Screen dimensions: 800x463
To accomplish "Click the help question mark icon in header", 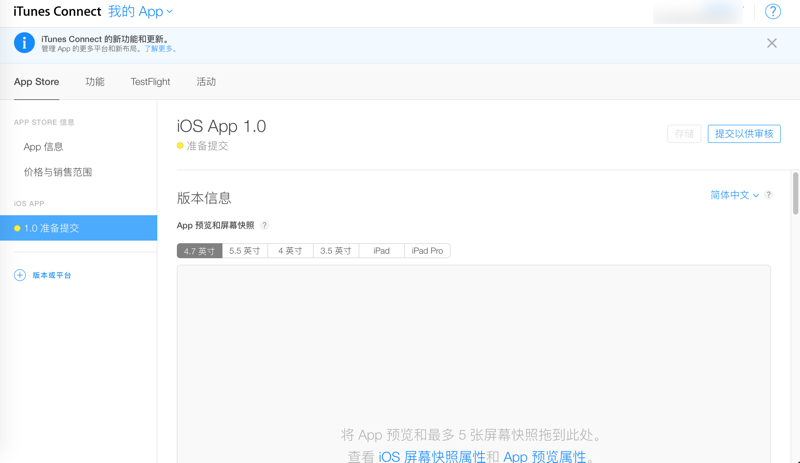I will click(772, 12).
